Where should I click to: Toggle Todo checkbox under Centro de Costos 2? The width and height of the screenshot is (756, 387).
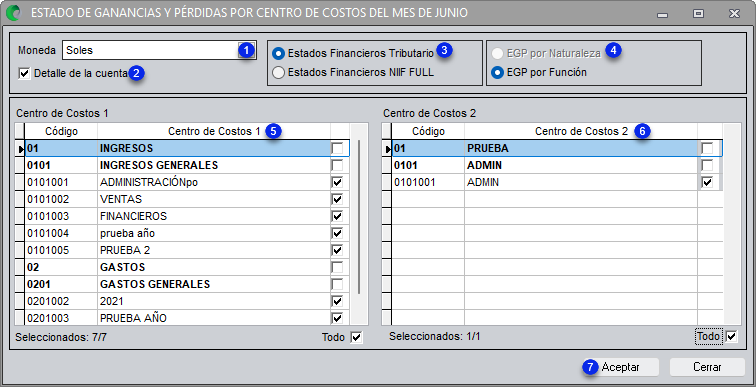731,336
